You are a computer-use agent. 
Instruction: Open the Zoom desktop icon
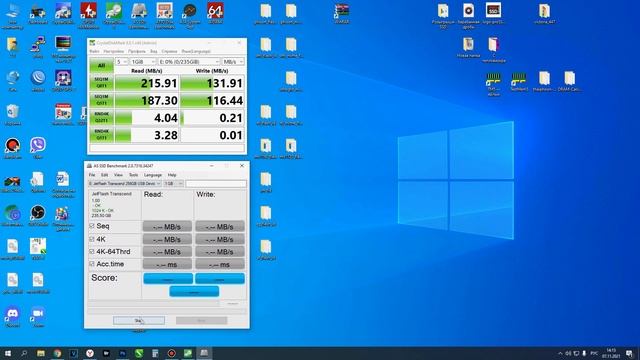pos(38,317)
